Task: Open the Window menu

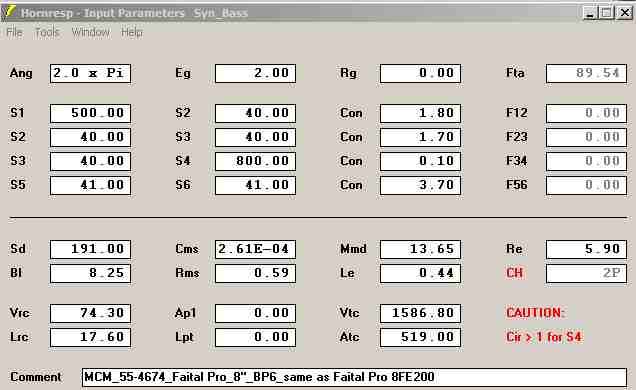Action: 90,32
